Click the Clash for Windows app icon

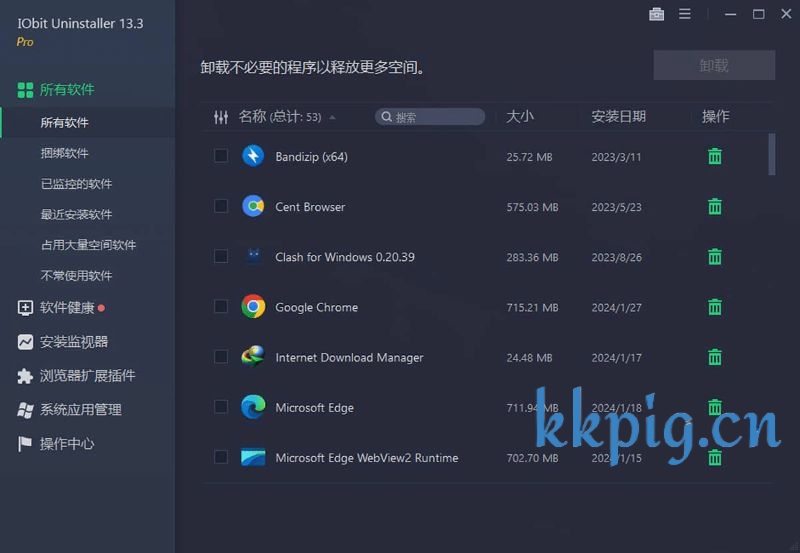[x=253, y=257]
